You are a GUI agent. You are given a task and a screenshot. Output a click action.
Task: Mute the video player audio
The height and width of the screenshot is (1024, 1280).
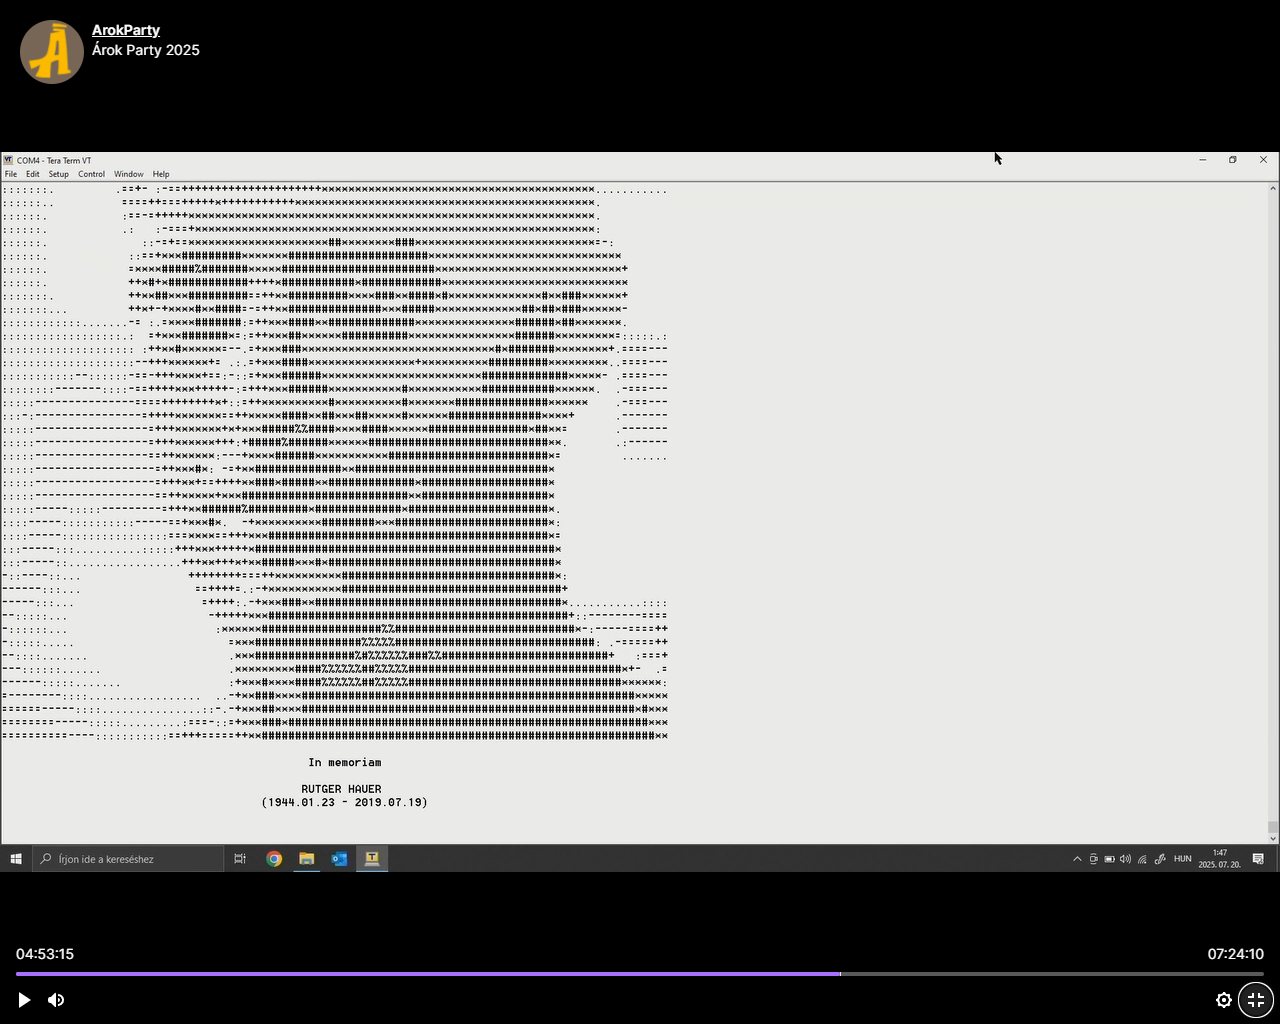tap(56, 1000)
